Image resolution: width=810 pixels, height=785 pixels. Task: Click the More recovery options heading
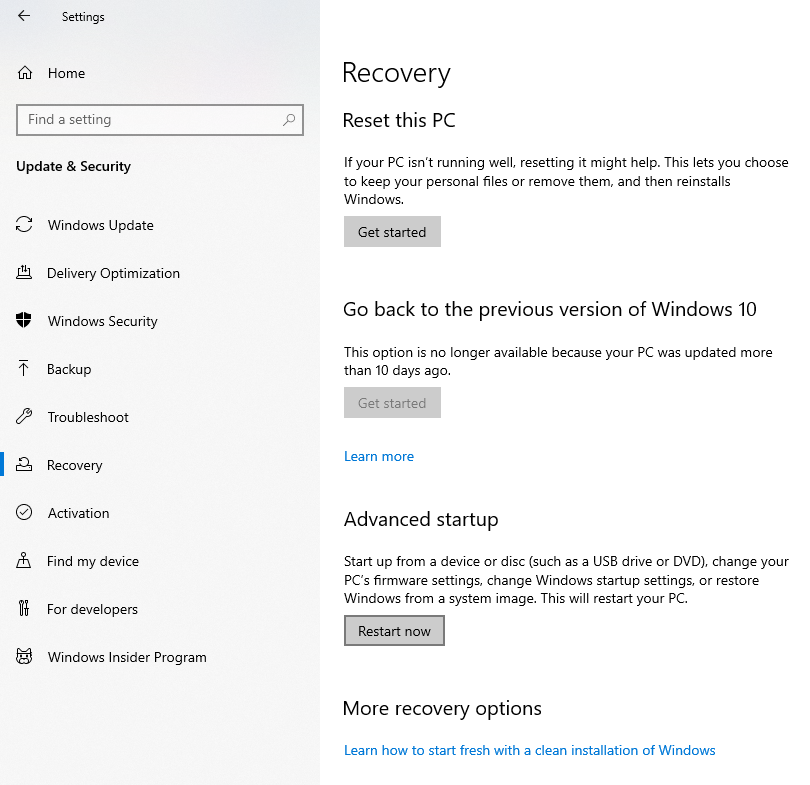[x=442, y=709]
